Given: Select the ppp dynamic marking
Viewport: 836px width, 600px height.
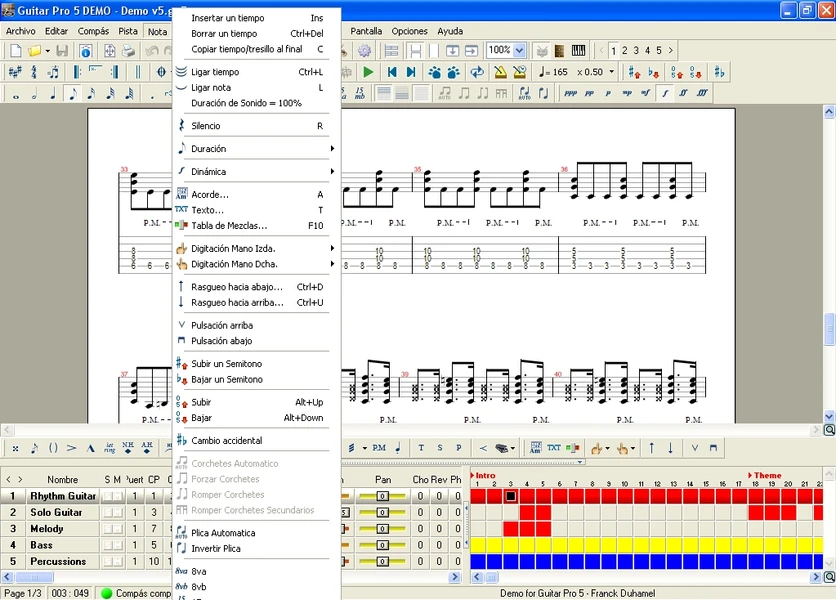Looking at the screenshot, I should pyautogui.click(x=570, y=93).
